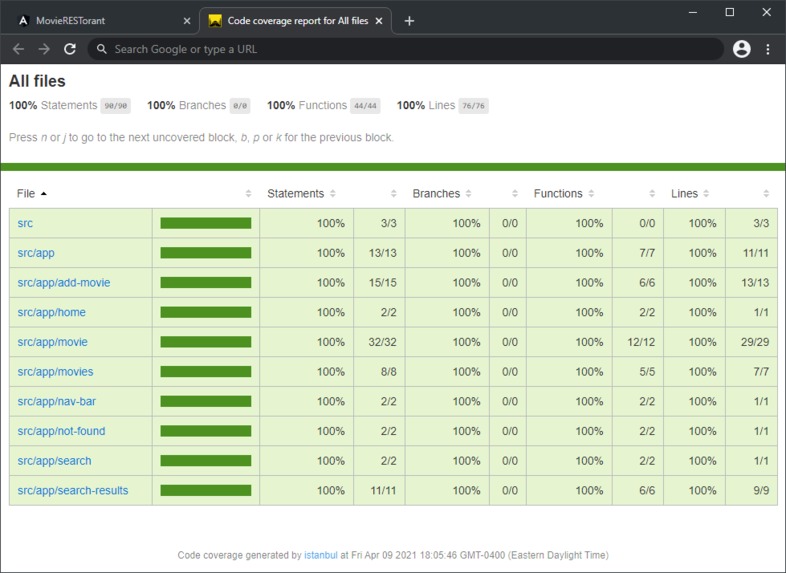Open the src/app/search-results link
Screen dimensions: 786x573
[x=73, y=491]
